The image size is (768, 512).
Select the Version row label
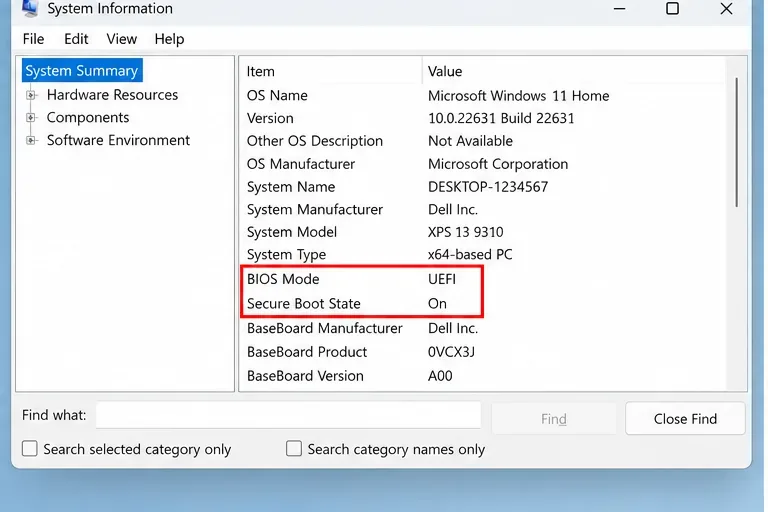(270, 118)
